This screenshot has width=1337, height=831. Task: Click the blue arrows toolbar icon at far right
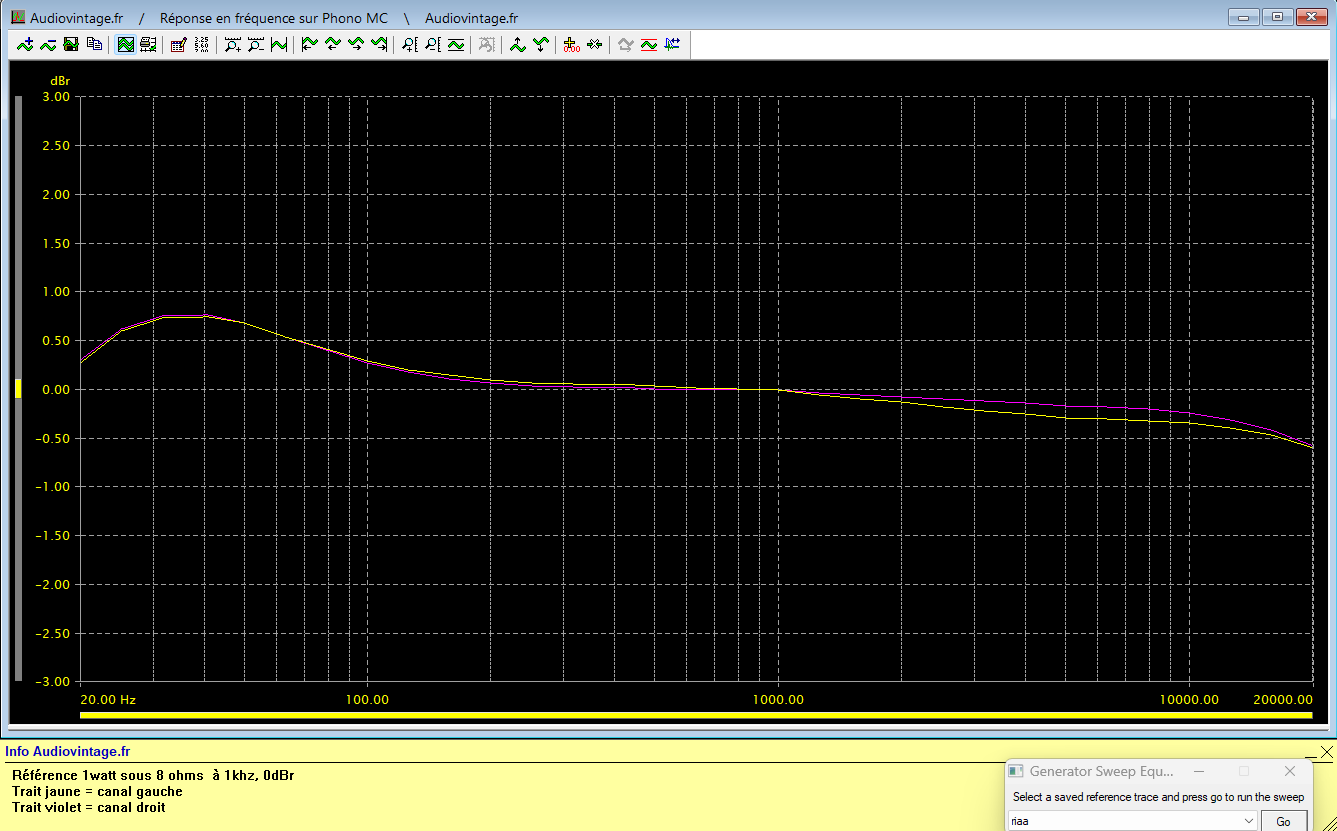click(672, 44)
